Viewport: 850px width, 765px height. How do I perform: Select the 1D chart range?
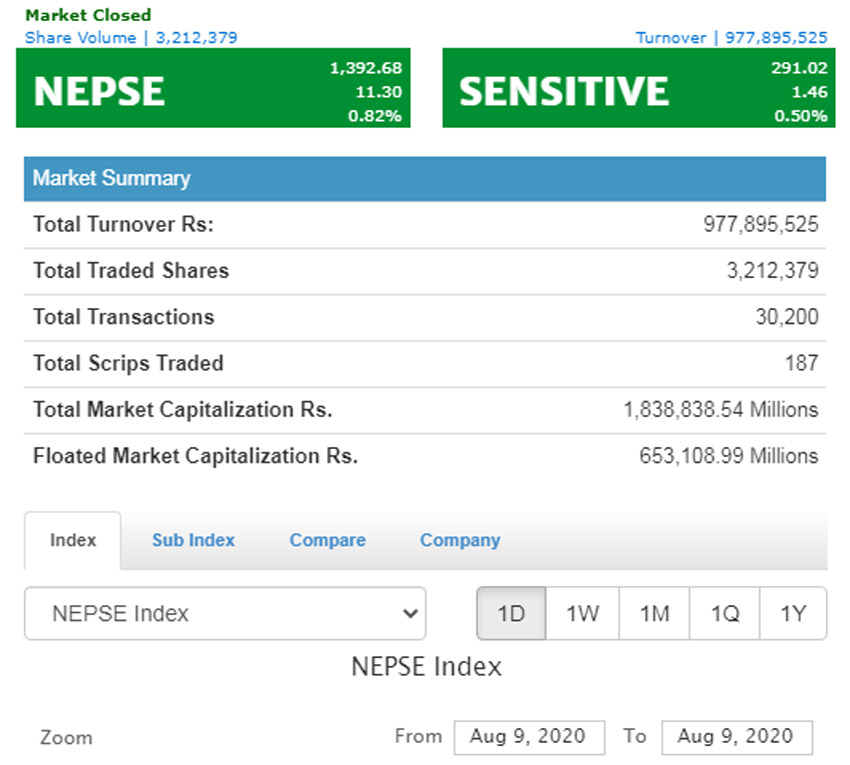click(511, 613)
